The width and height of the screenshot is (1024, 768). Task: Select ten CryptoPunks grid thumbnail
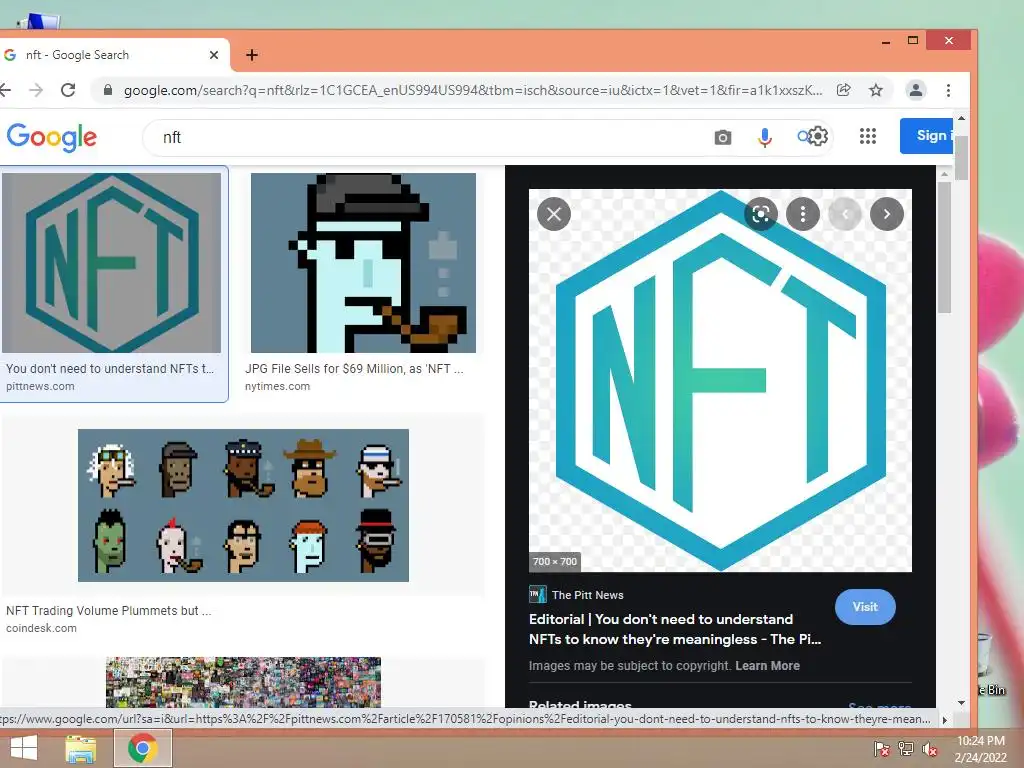[243, 505]
